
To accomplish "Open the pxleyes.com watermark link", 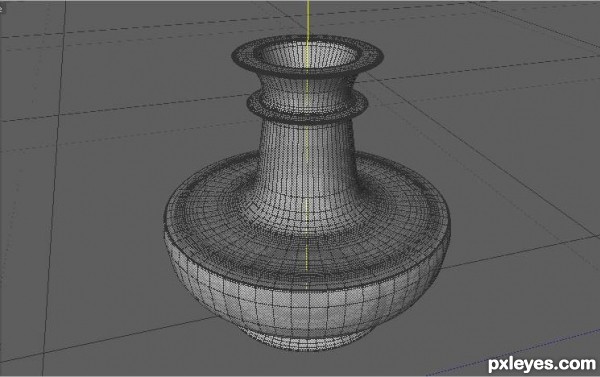I will 542,364.
